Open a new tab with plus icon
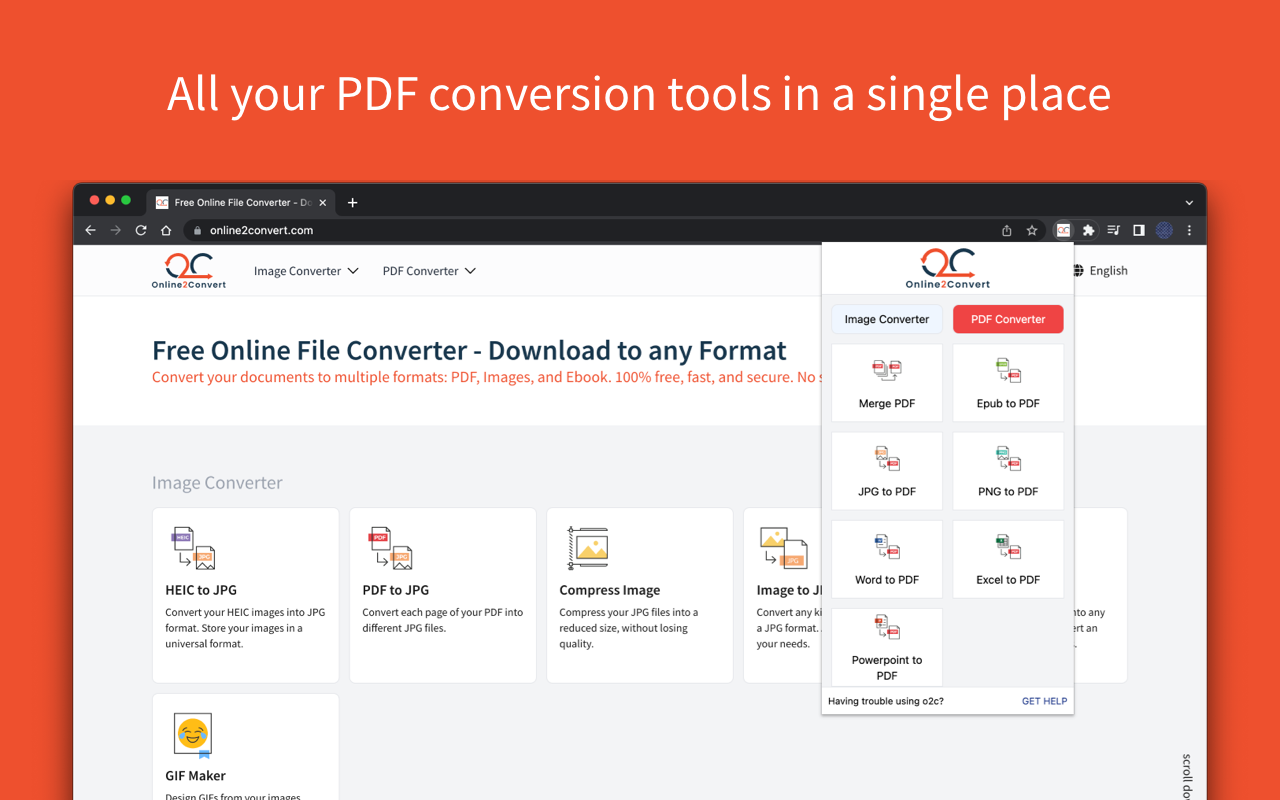The image size is (1280, 800). pyautogui.click(x=352, y=202)
